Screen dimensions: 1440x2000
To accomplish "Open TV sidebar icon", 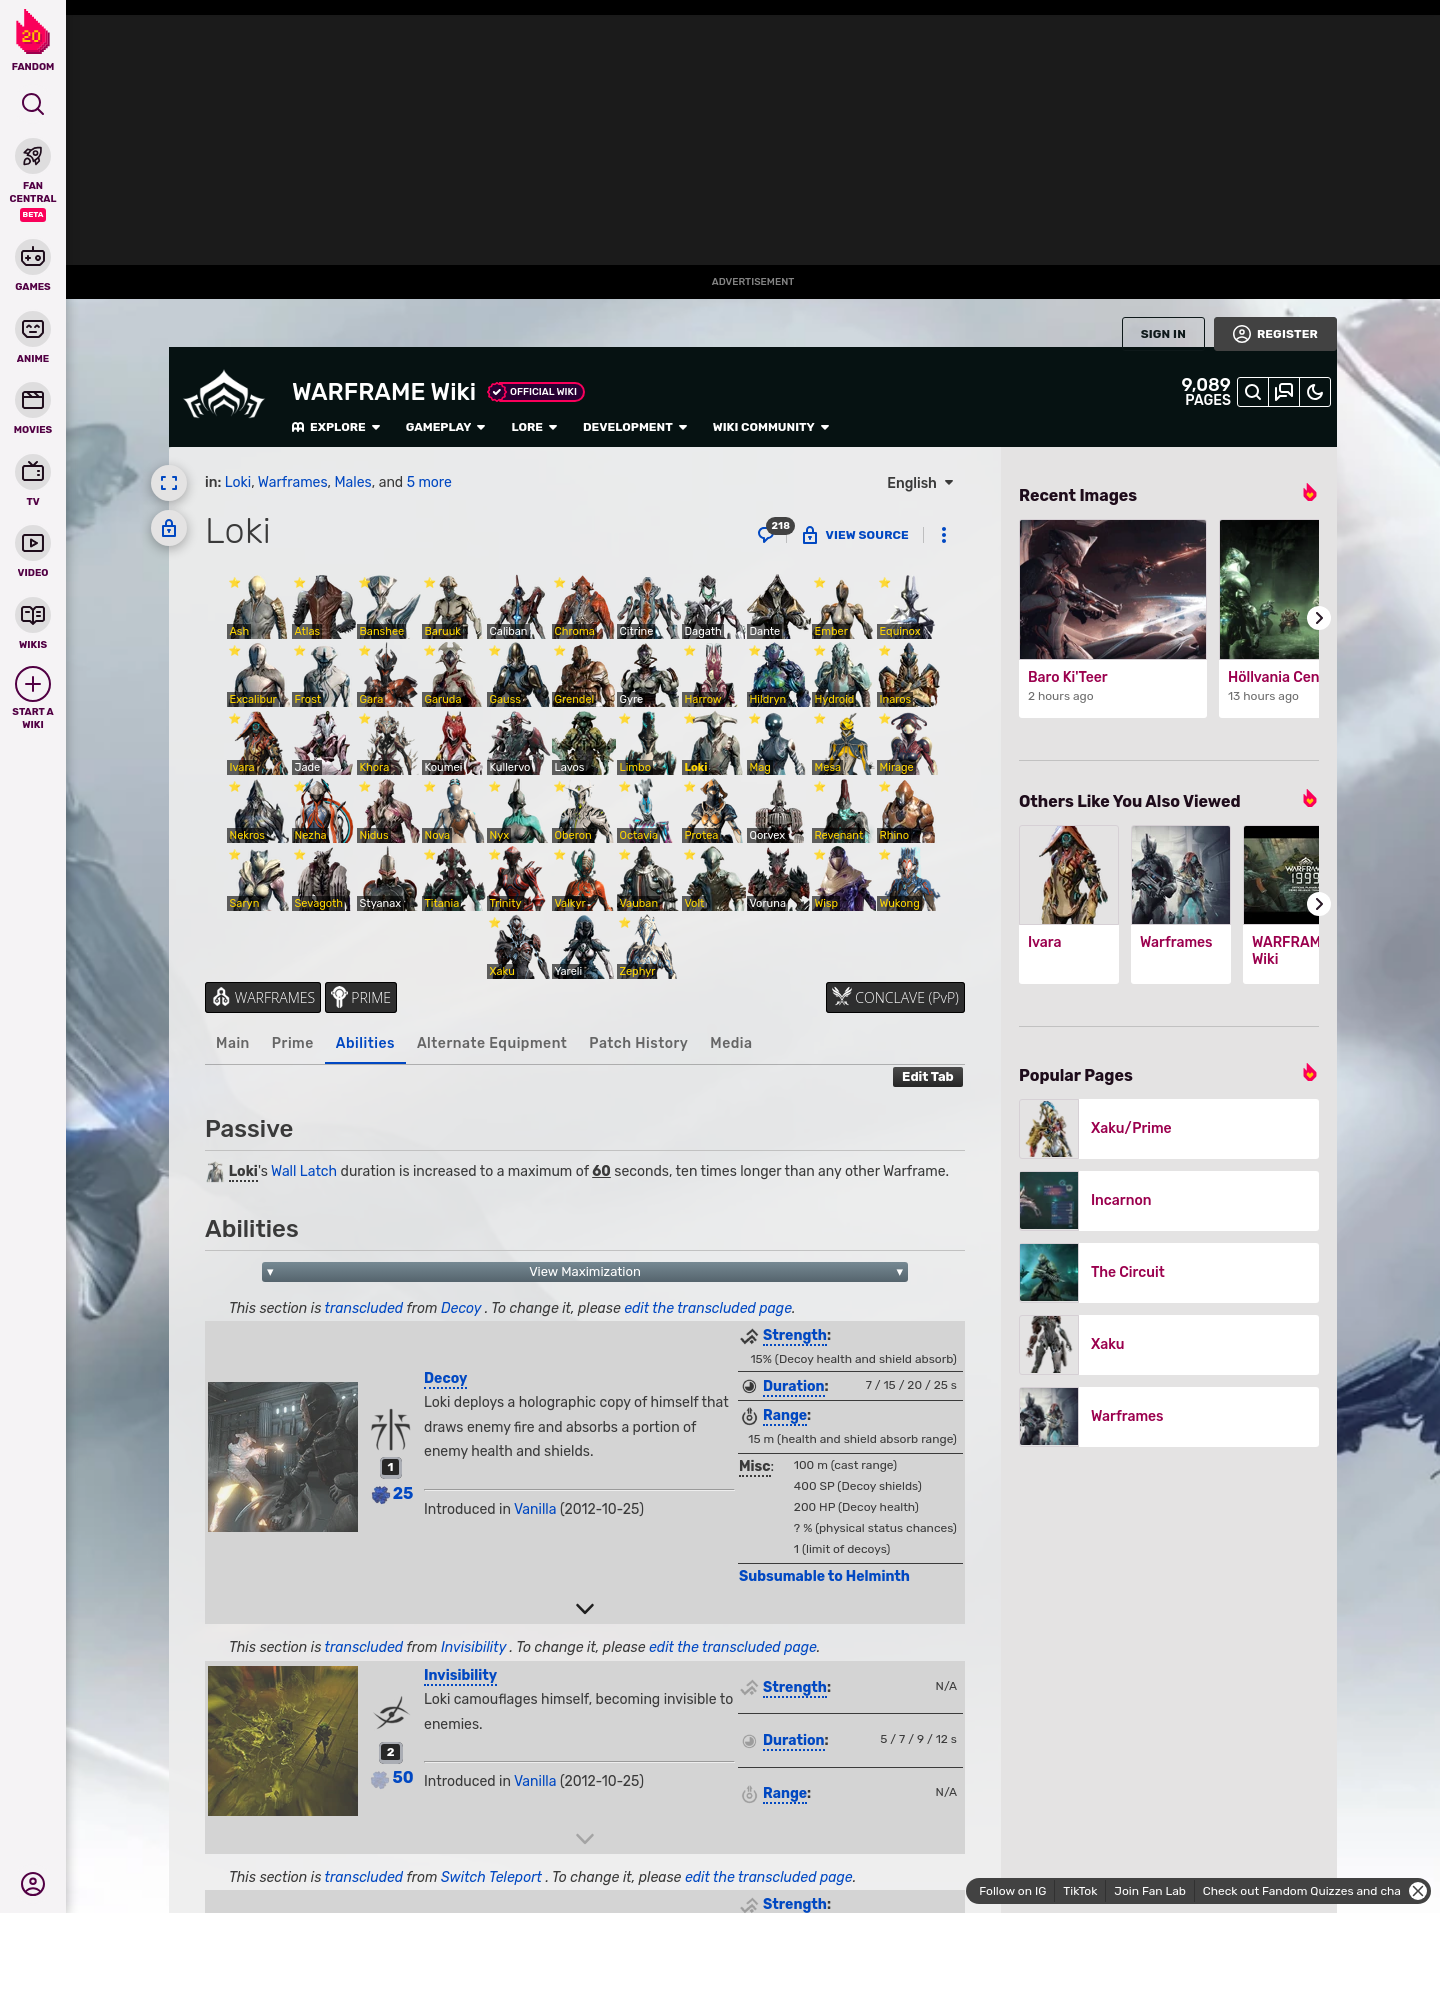I will 33,472.
